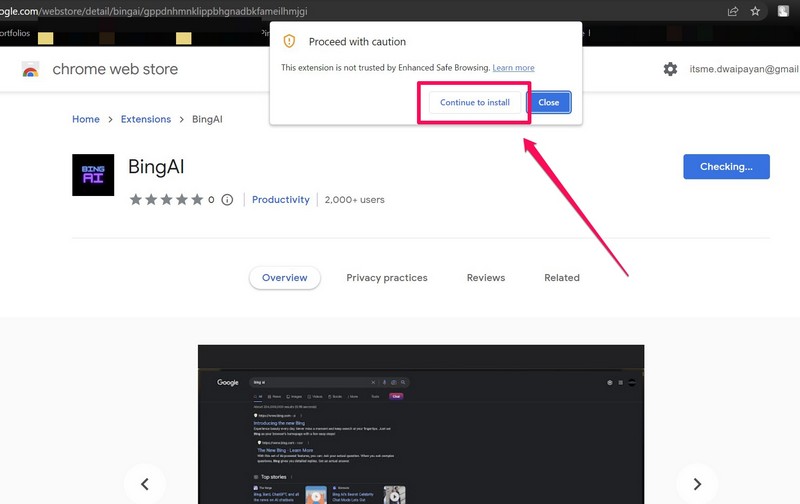
Task: Open the web store settings gear
Action: (670, 69)
